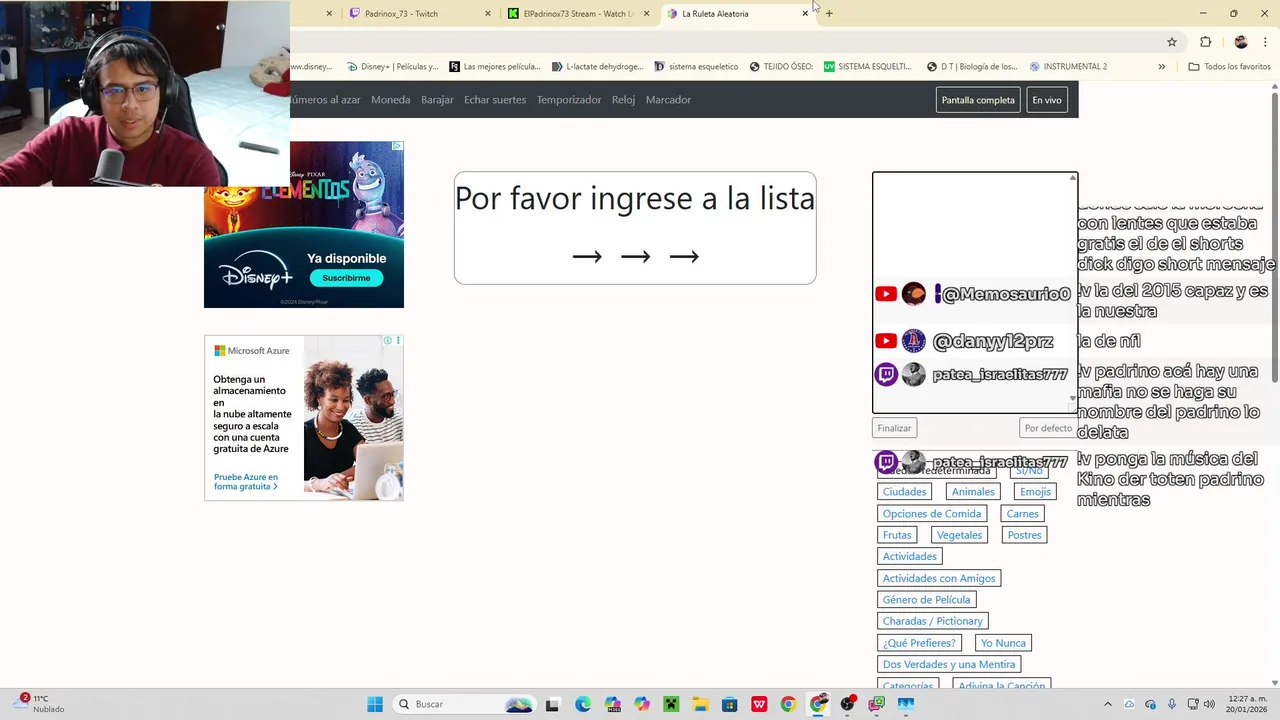Click the Por defecto button
1280x720 pixels.
click(x=1048, y=428)
